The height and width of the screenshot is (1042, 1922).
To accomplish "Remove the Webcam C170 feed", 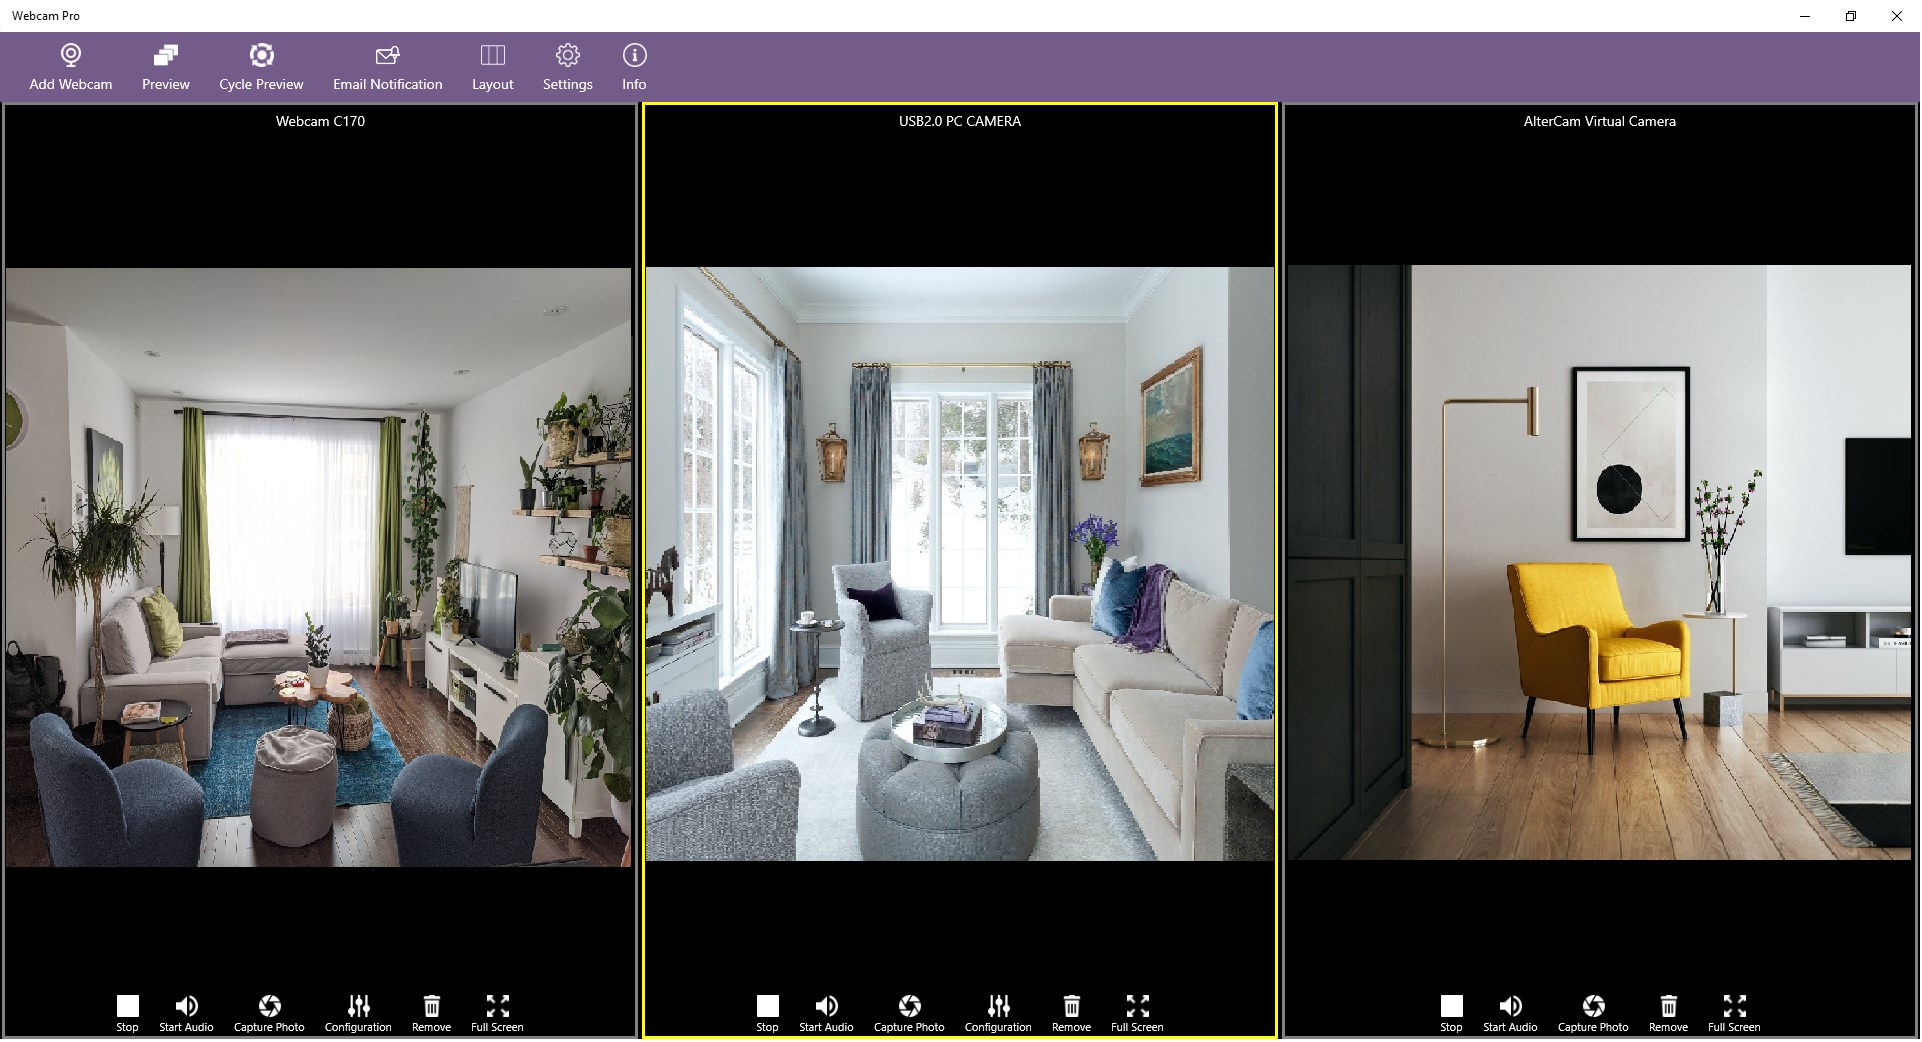I will tap(431, 1009).
